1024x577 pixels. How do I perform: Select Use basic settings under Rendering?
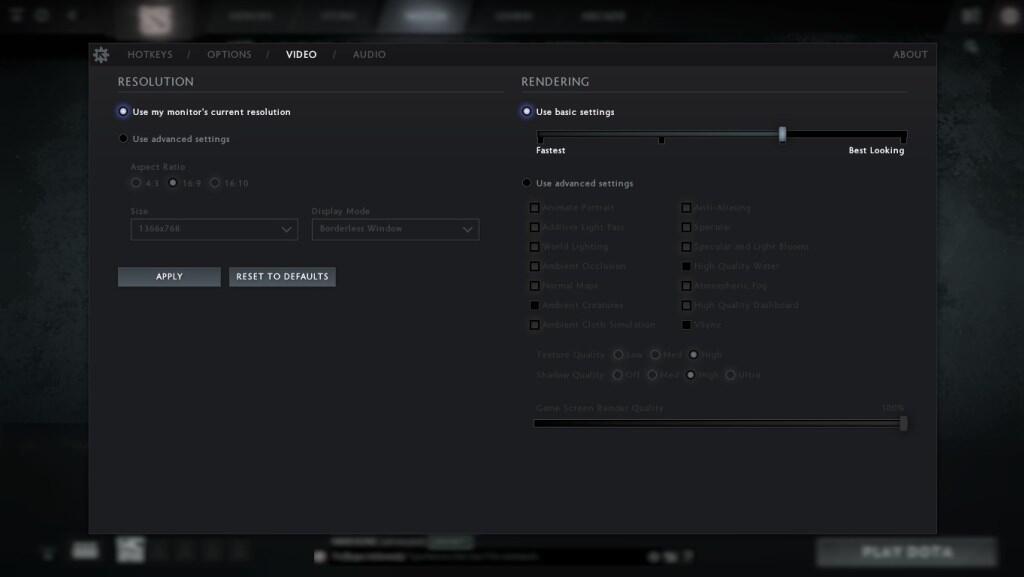click(x=526, y=112)
